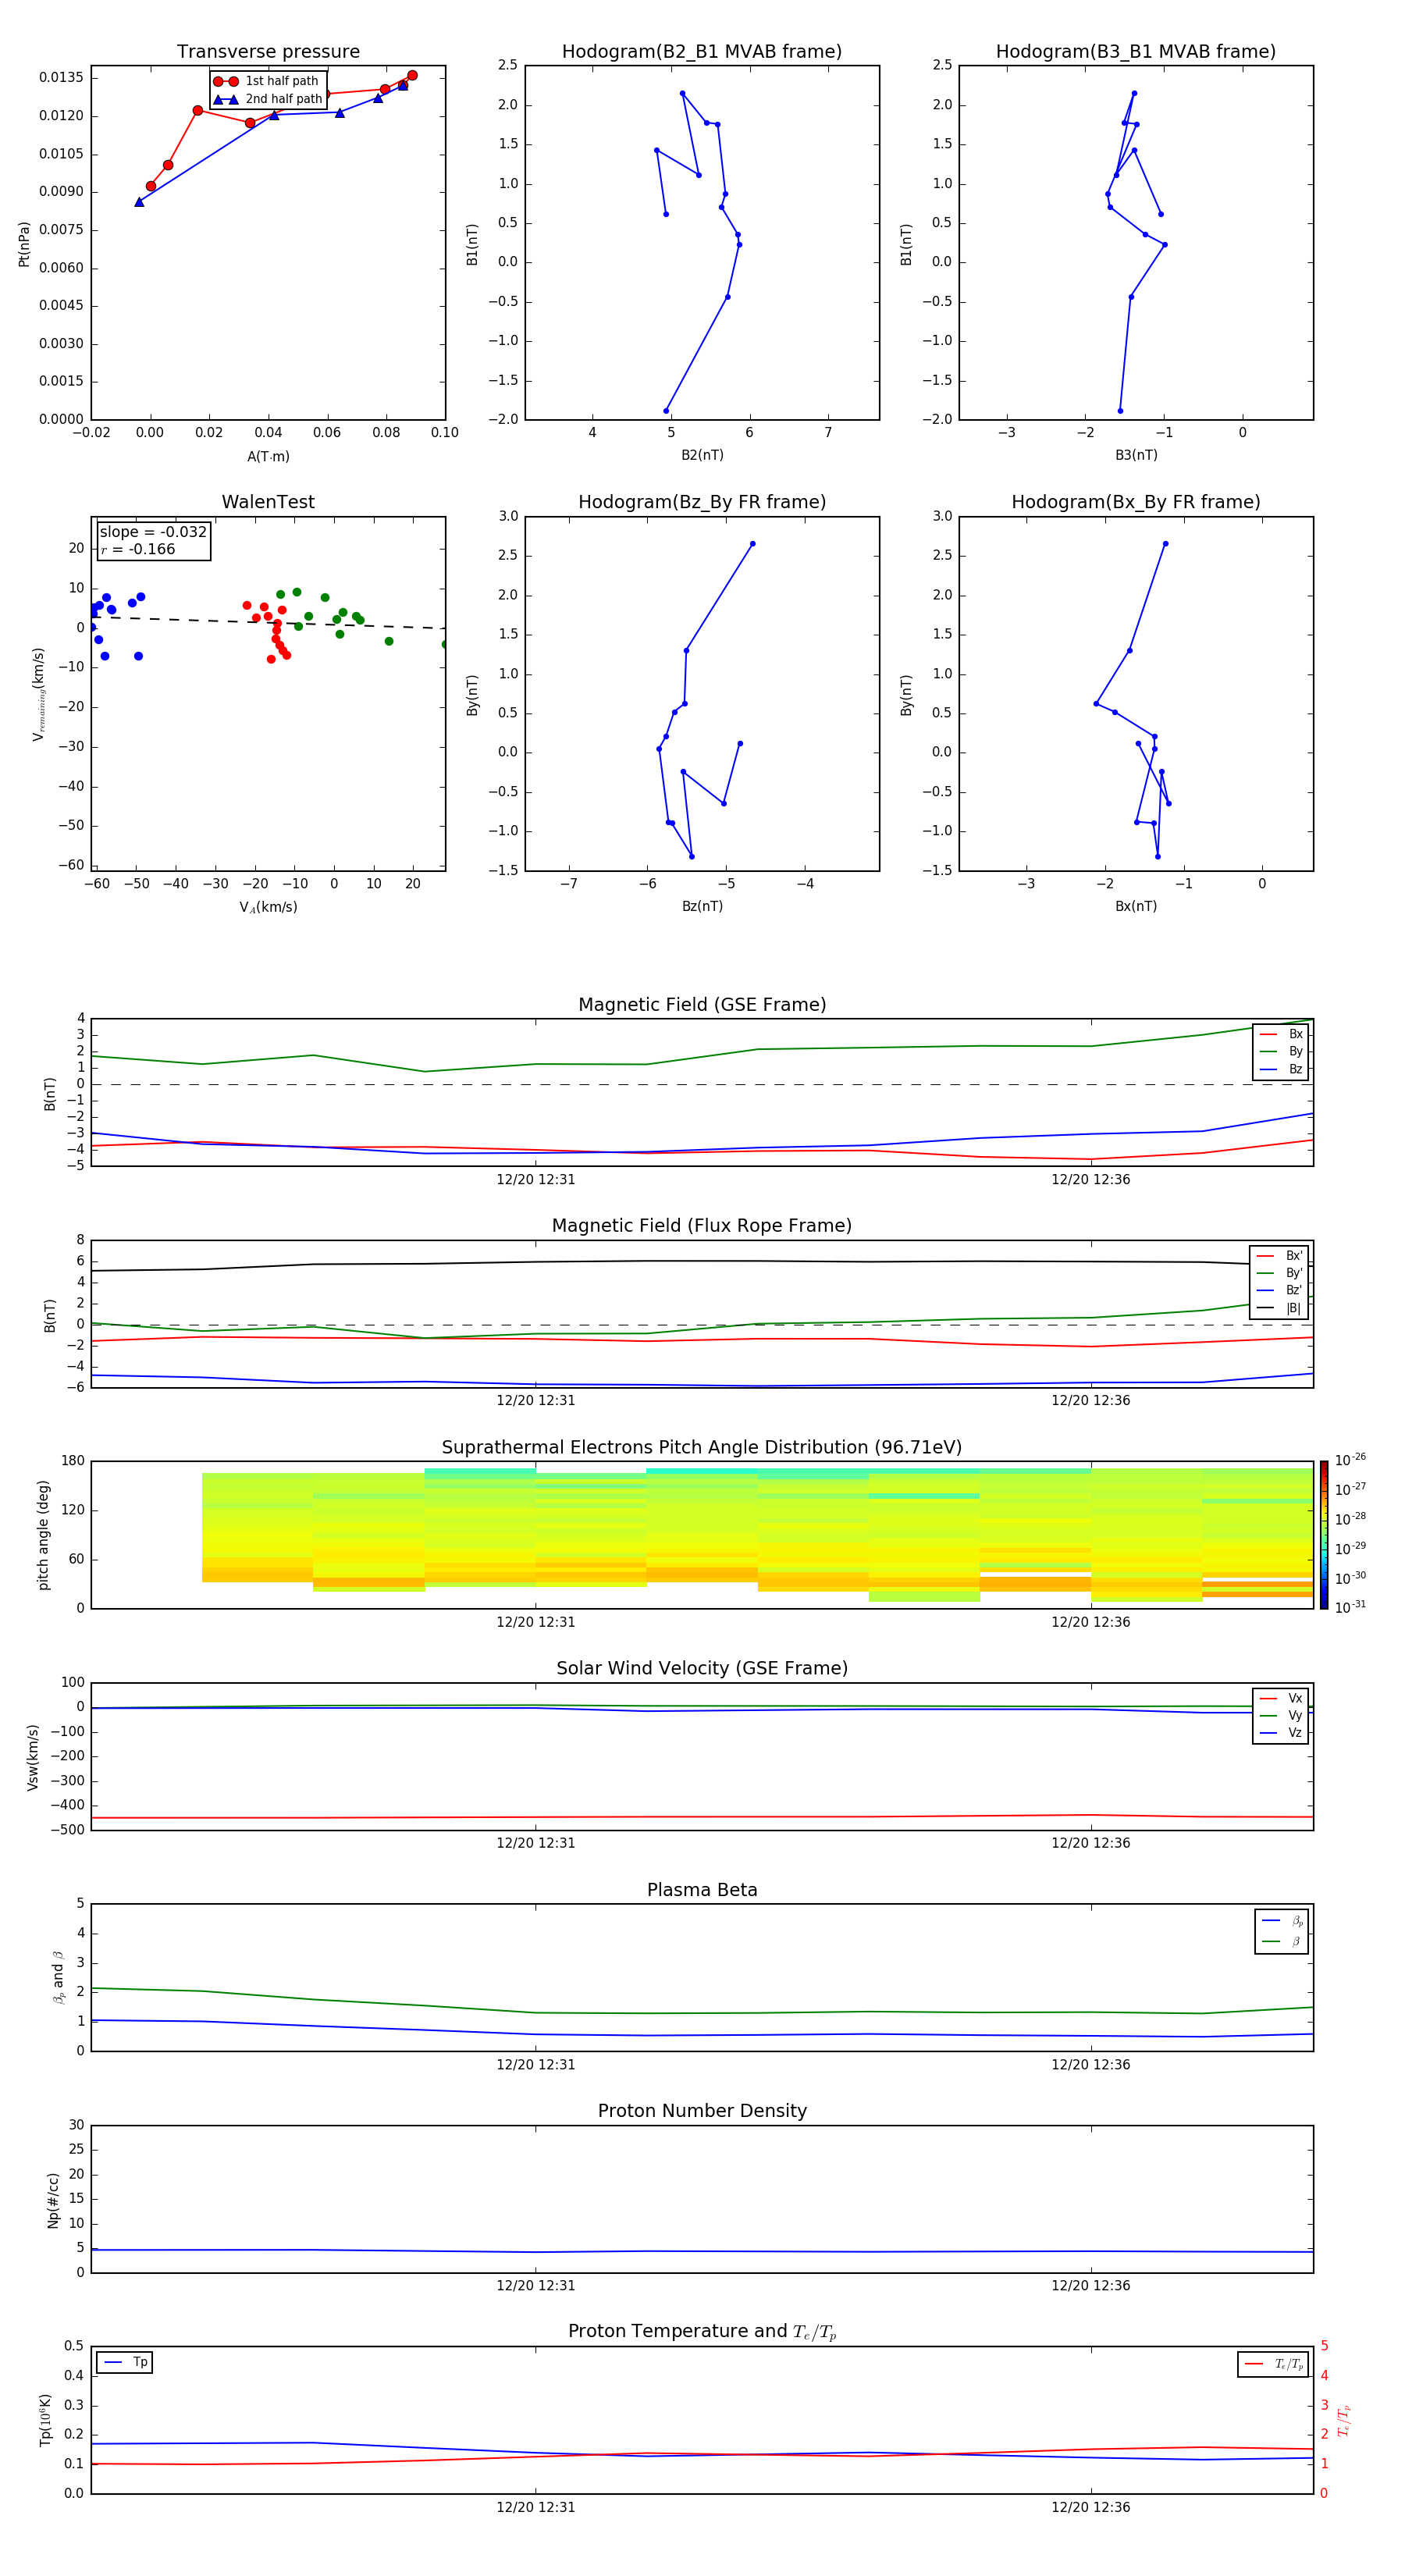The height and width of the screenshot is (2576, 1405).
Task: Click the 10^-31 colorbar tick label
Action: (x=1350, y=1607)
